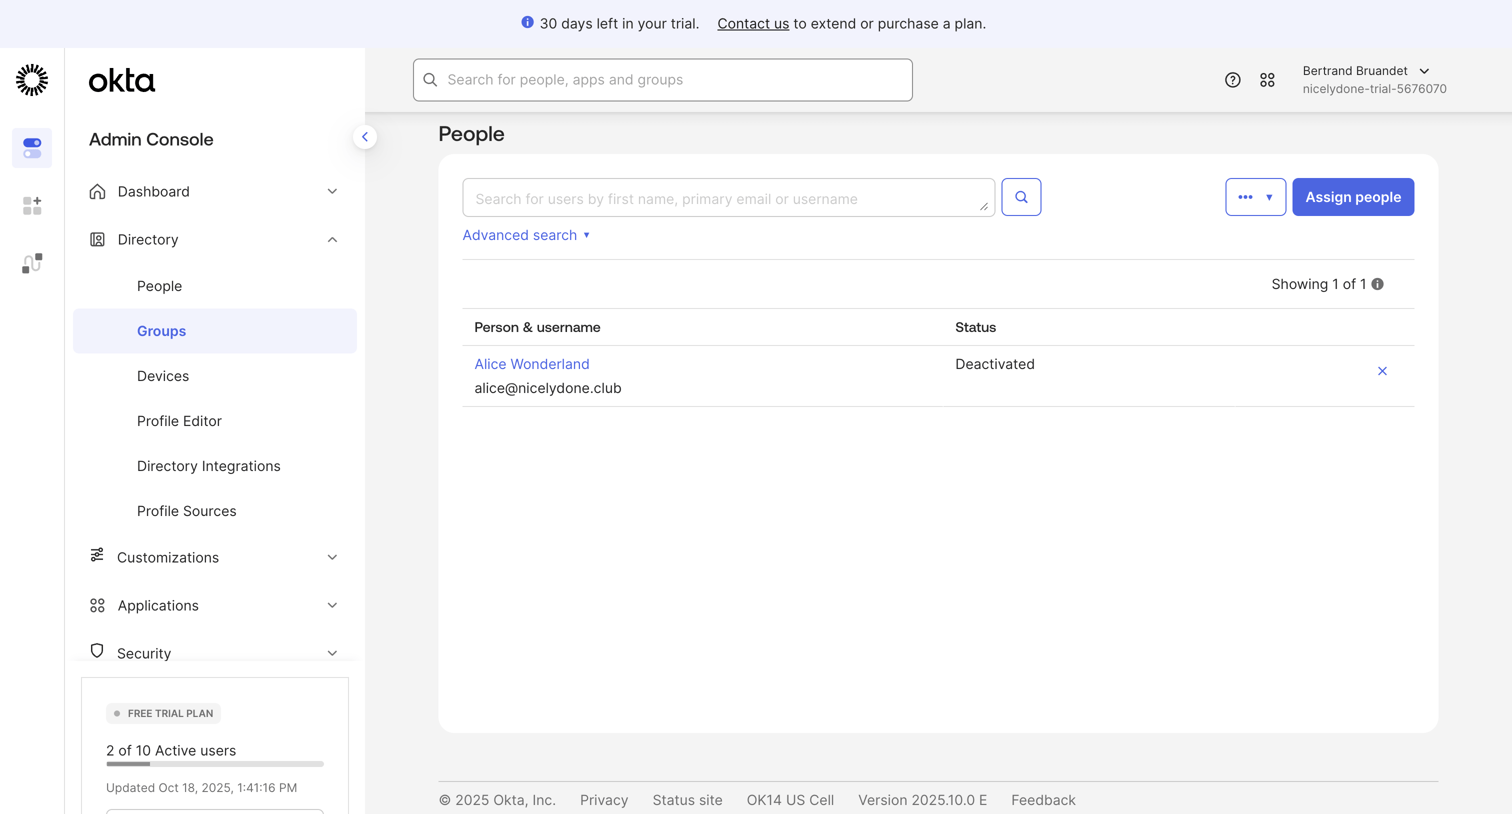Open Privacy footer link
Viewport: 1512px width, 814px height.
604,800
